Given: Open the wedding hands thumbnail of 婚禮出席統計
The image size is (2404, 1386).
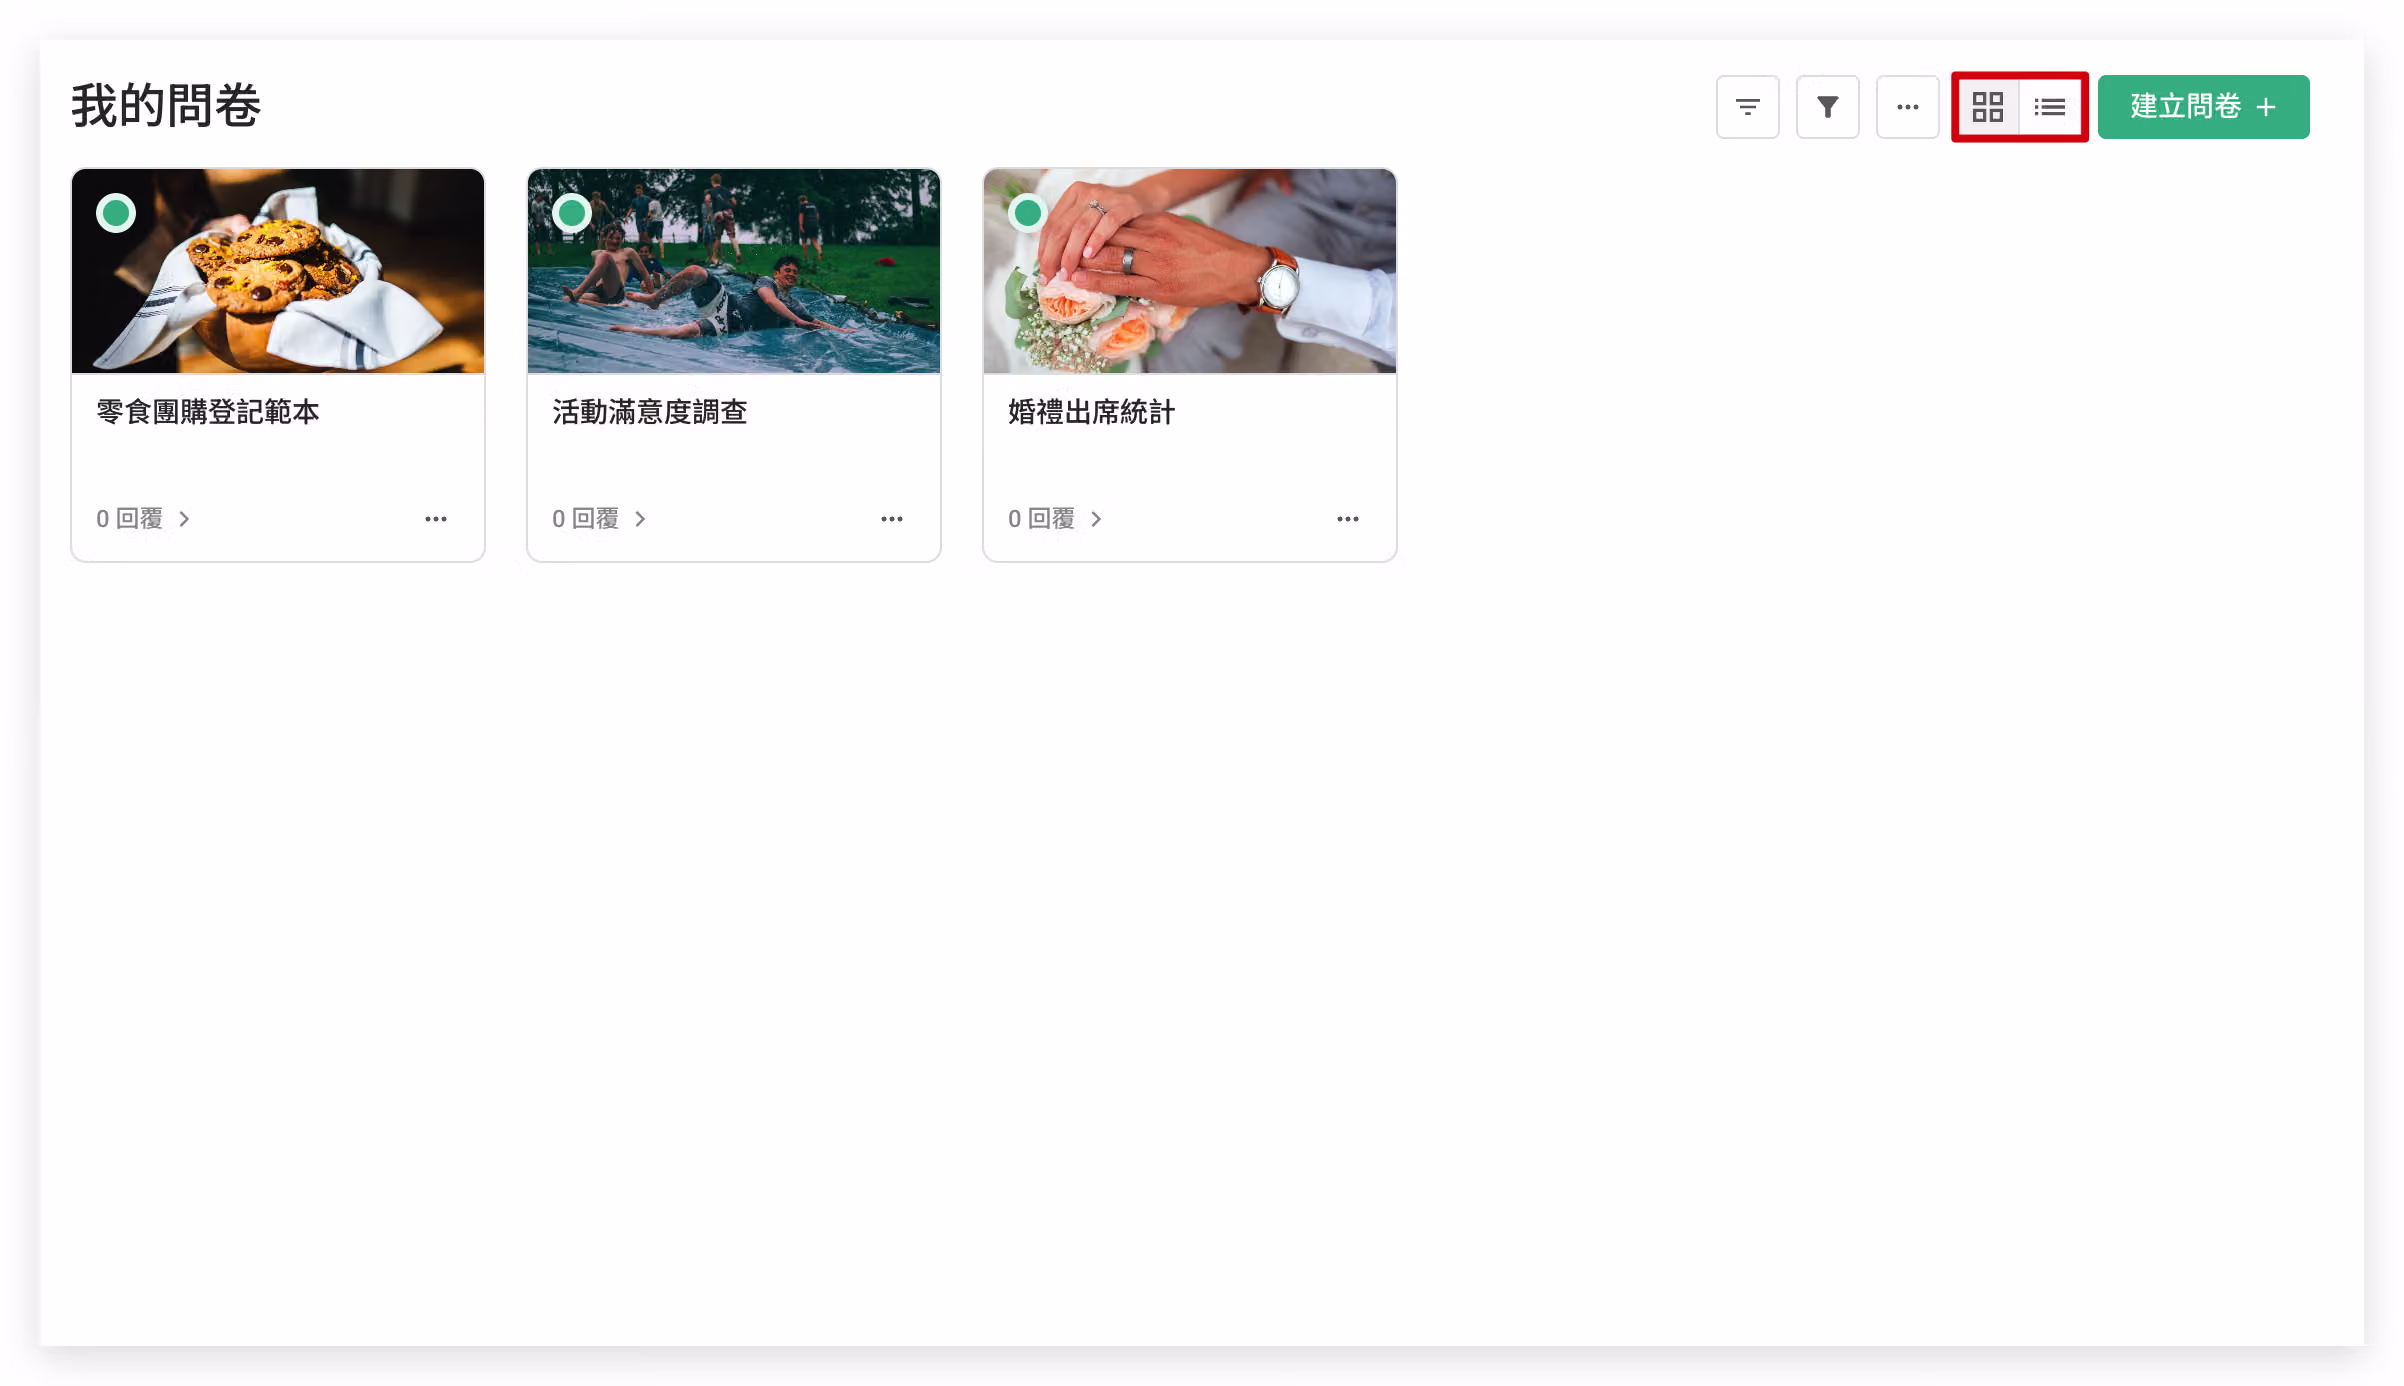Looking at the screenshot, I should pos(1190,271).
